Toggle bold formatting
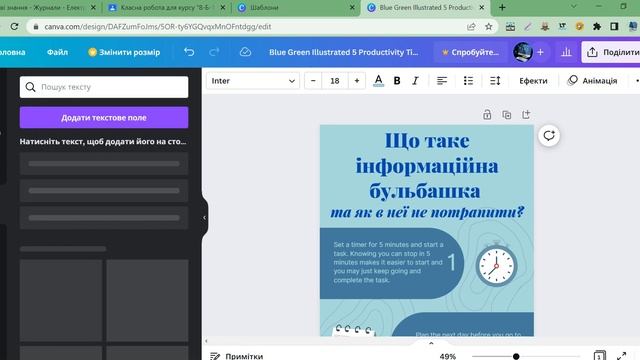The image size is (640, 360). [397, 81]
